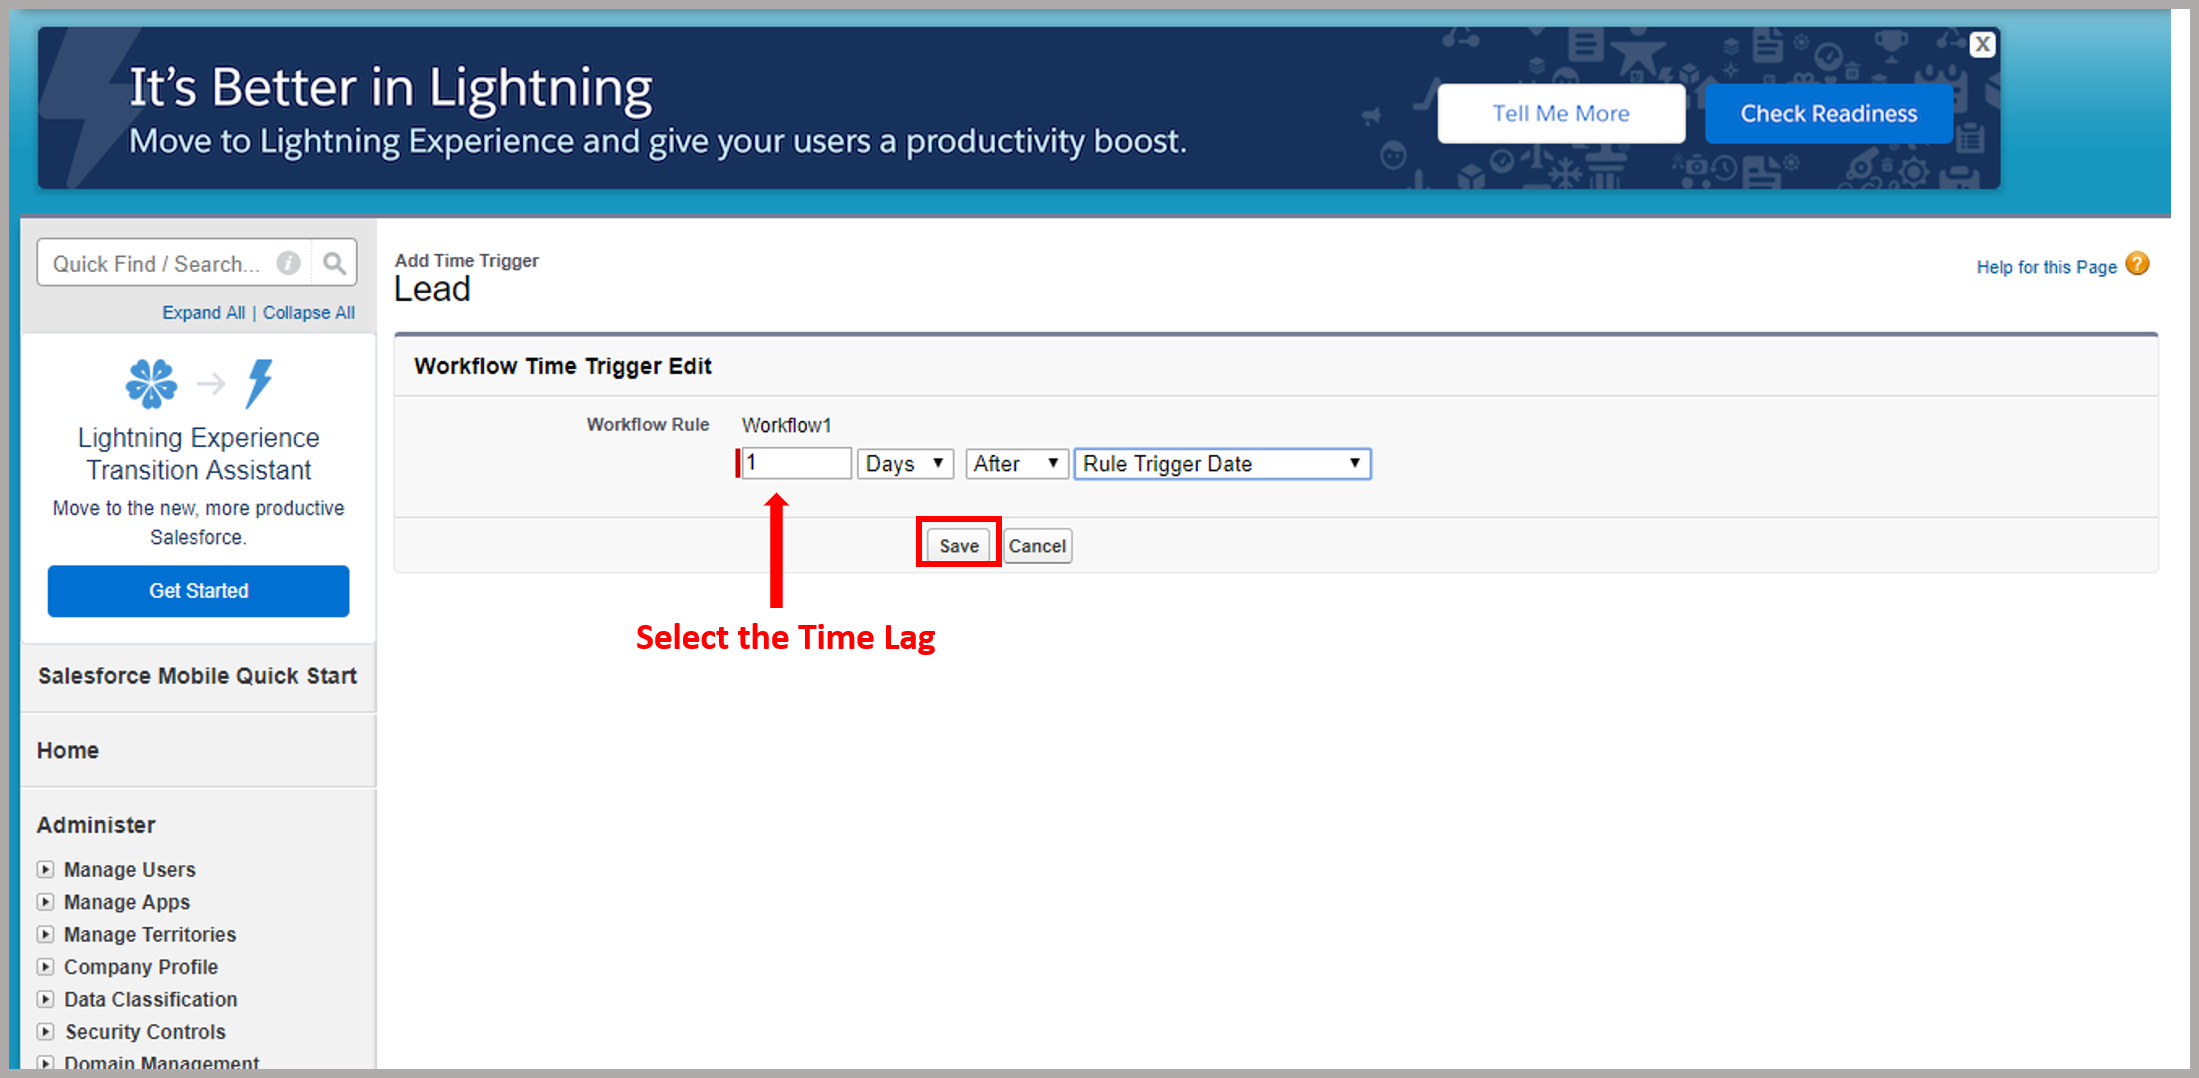Viewport: 2199px width, 1078px height.
Task: Click the Administer section heading
Action: [x=96, y=825]
